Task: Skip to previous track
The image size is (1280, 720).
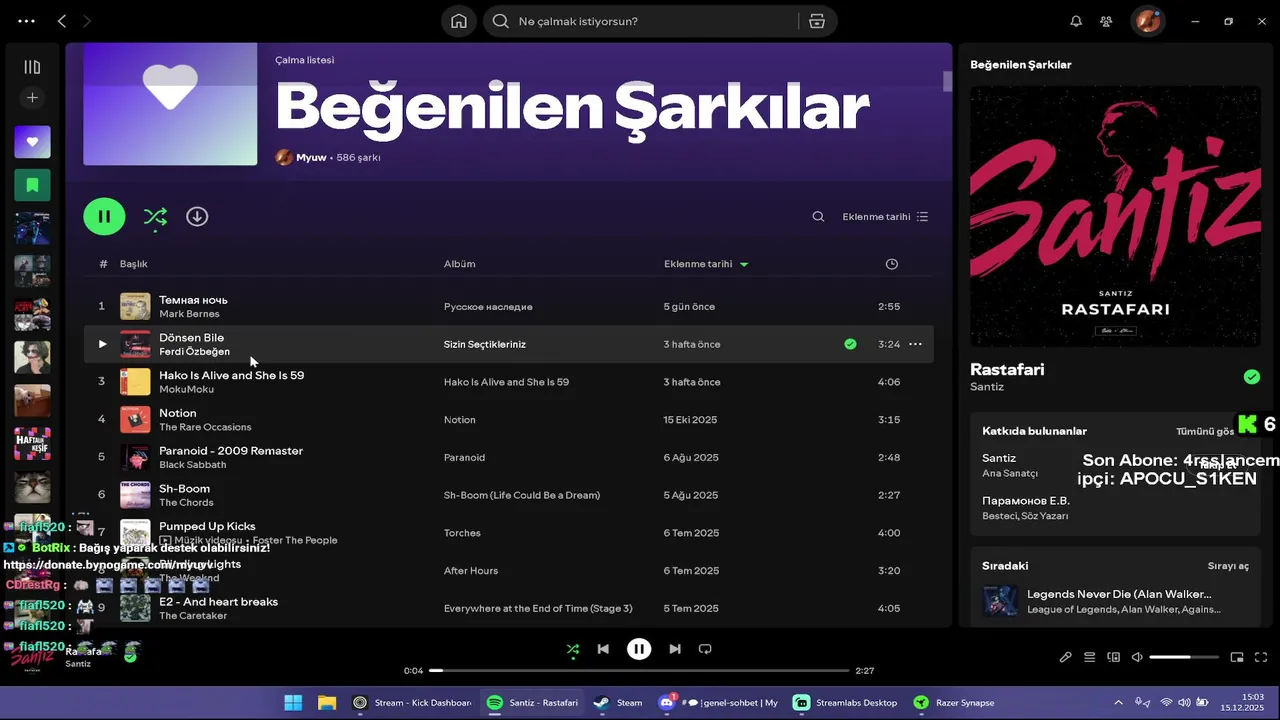Action: point(603,649)
